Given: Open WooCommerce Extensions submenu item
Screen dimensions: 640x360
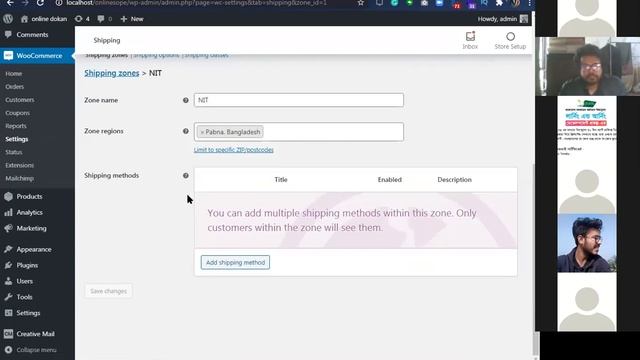Looking at the screenshot, I should click(20, 165).
